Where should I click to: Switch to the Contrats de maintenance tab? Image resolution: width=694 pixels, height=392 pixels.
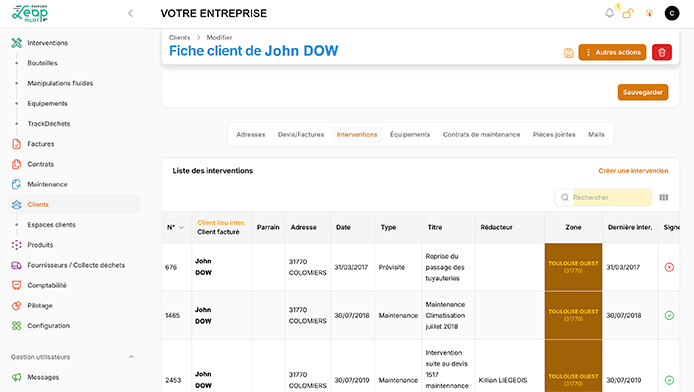click(481, 135)
